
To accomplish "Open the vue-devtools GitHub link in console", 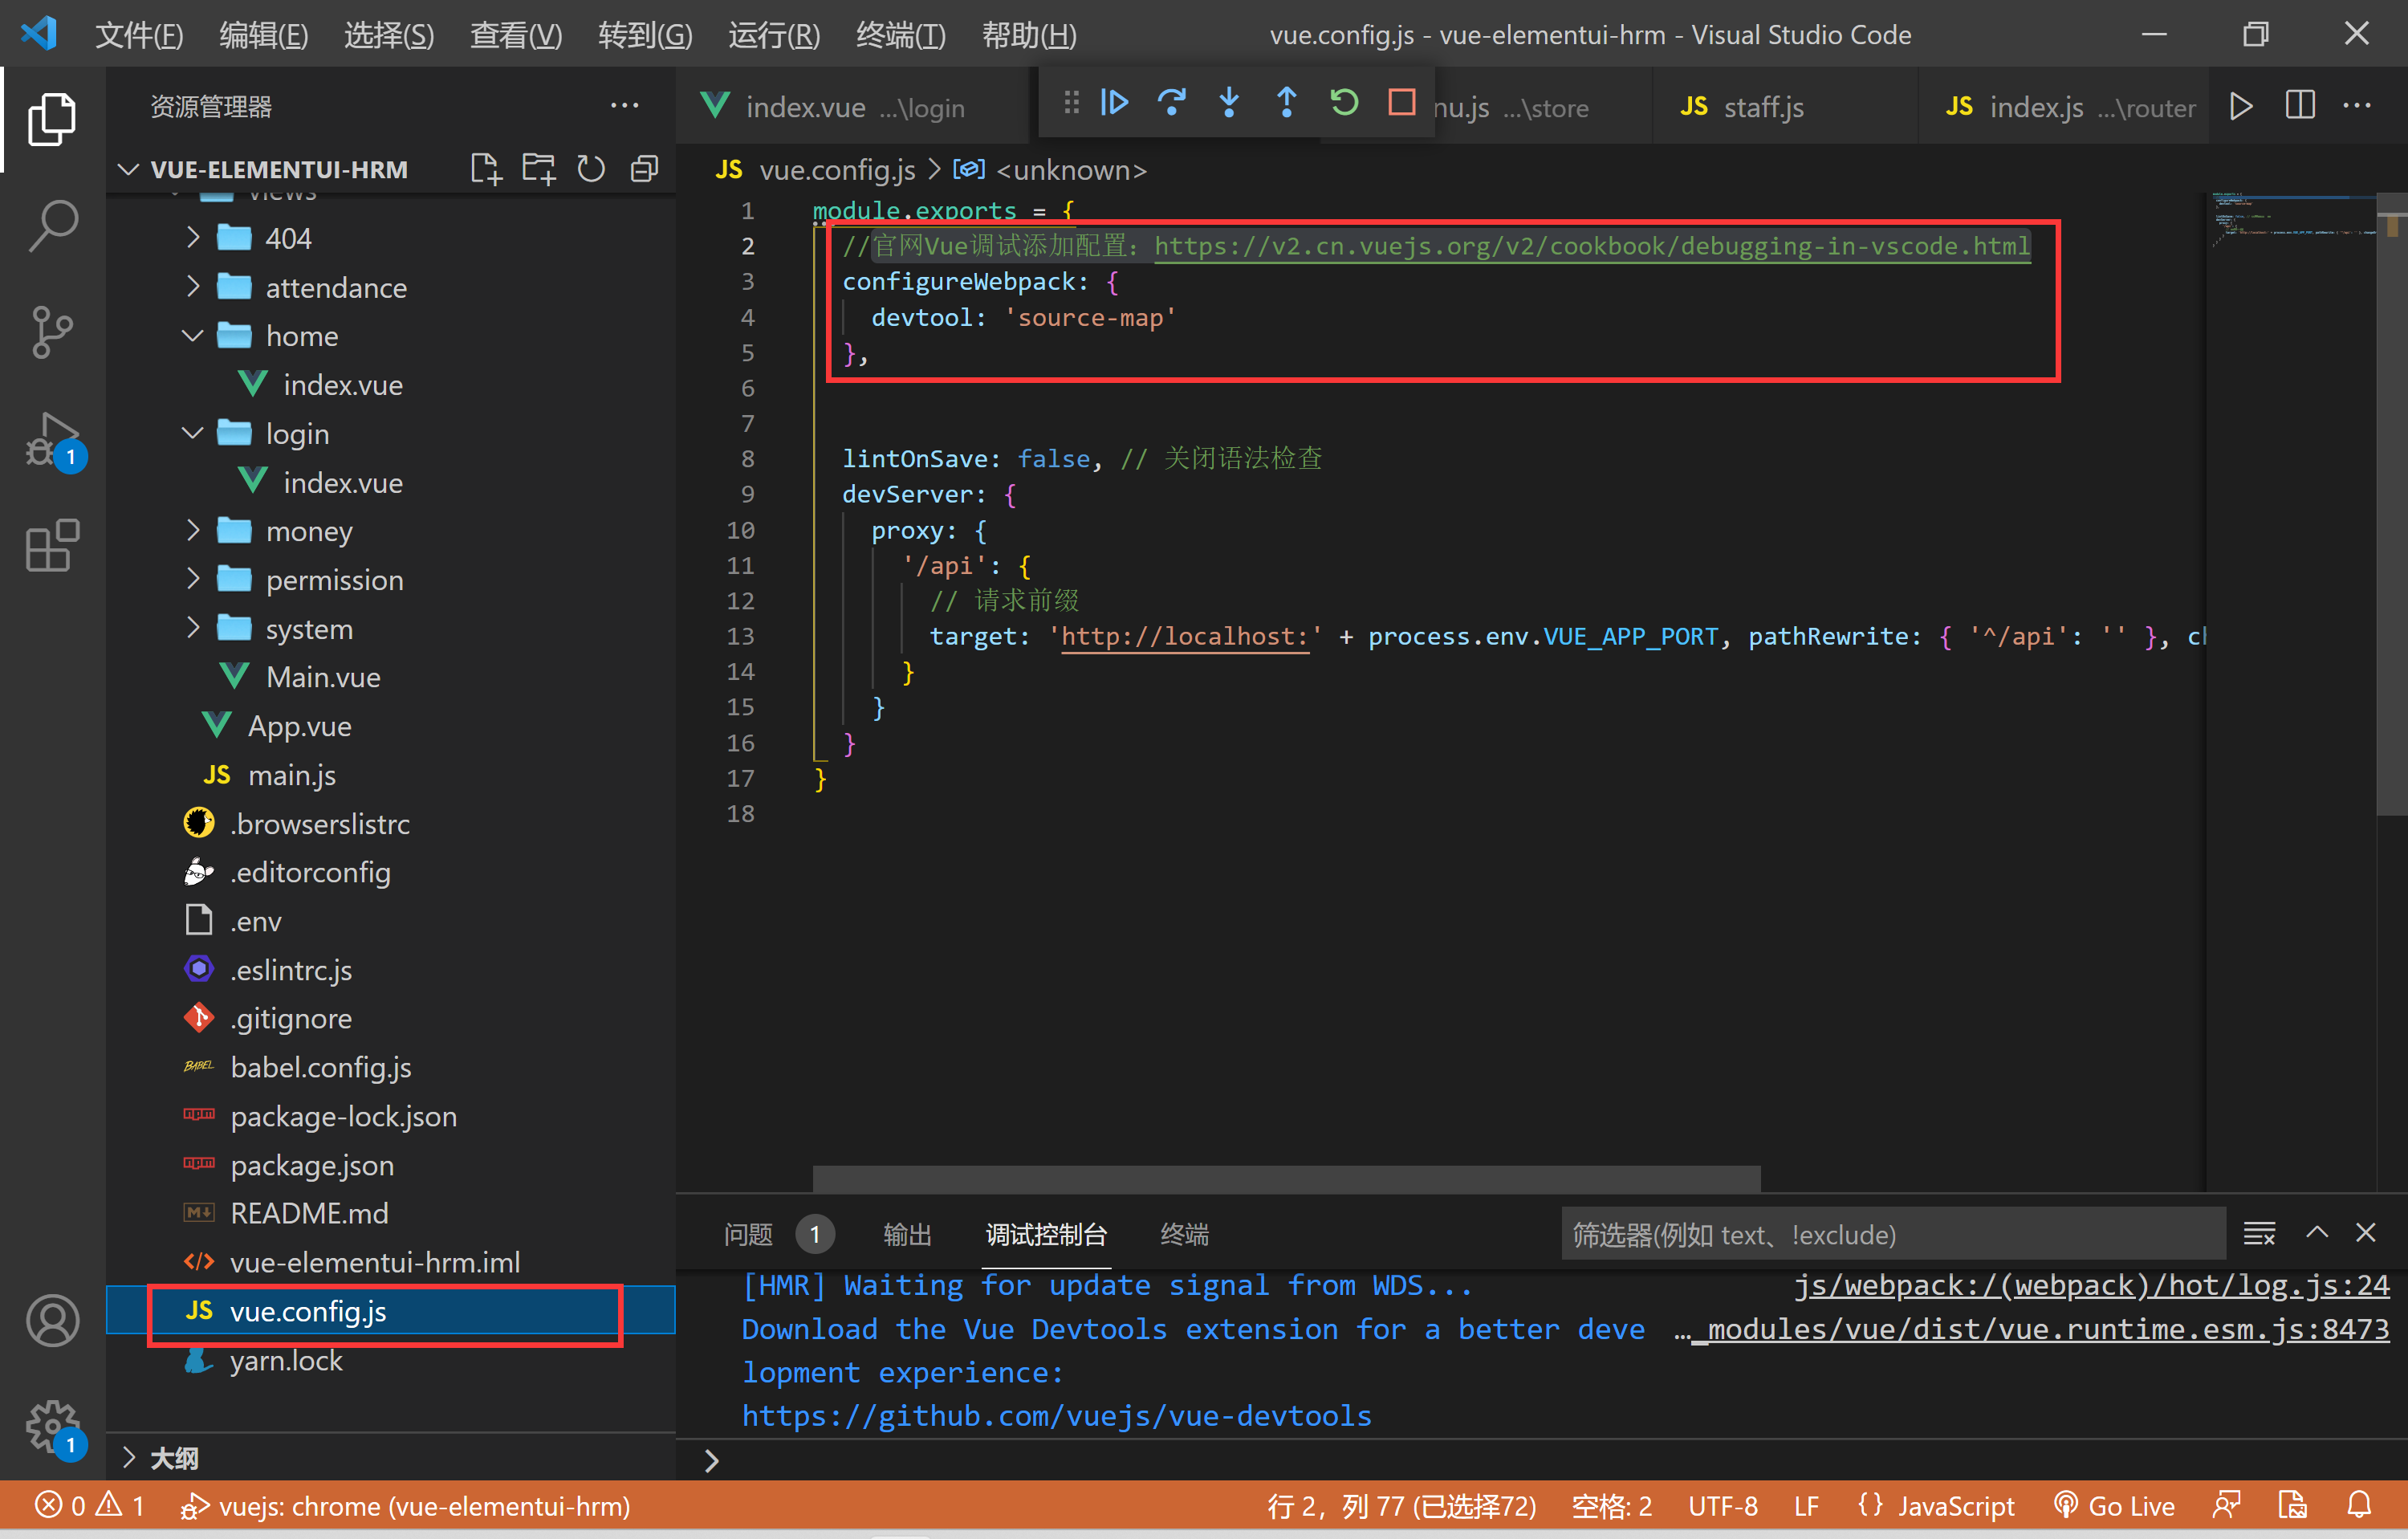I will 1056,1415.
